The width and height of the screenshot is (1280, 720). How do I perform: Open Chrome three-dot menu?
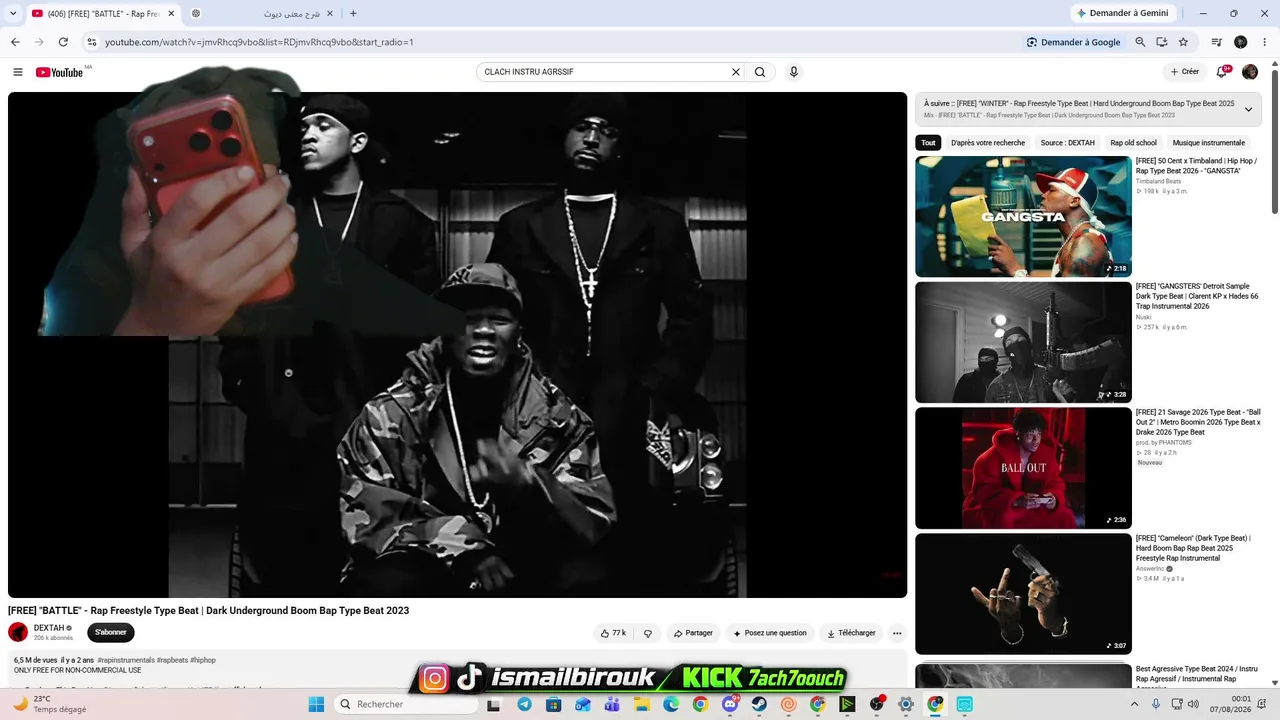pyautogui.click(x=1264, y=42)
